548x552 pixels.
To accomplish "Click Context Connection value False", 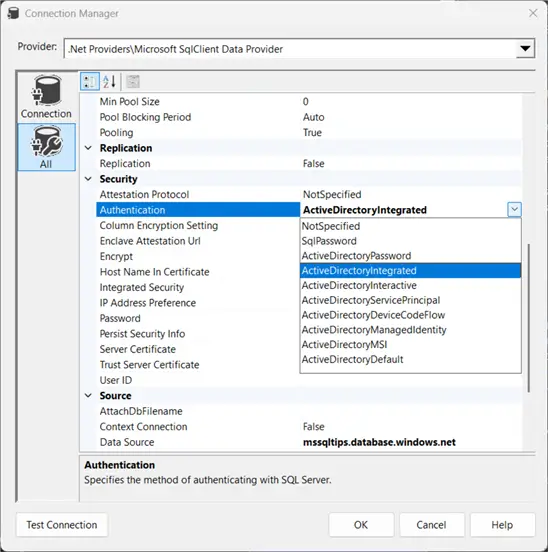I will pyautogui.click(x=314, y=427).
